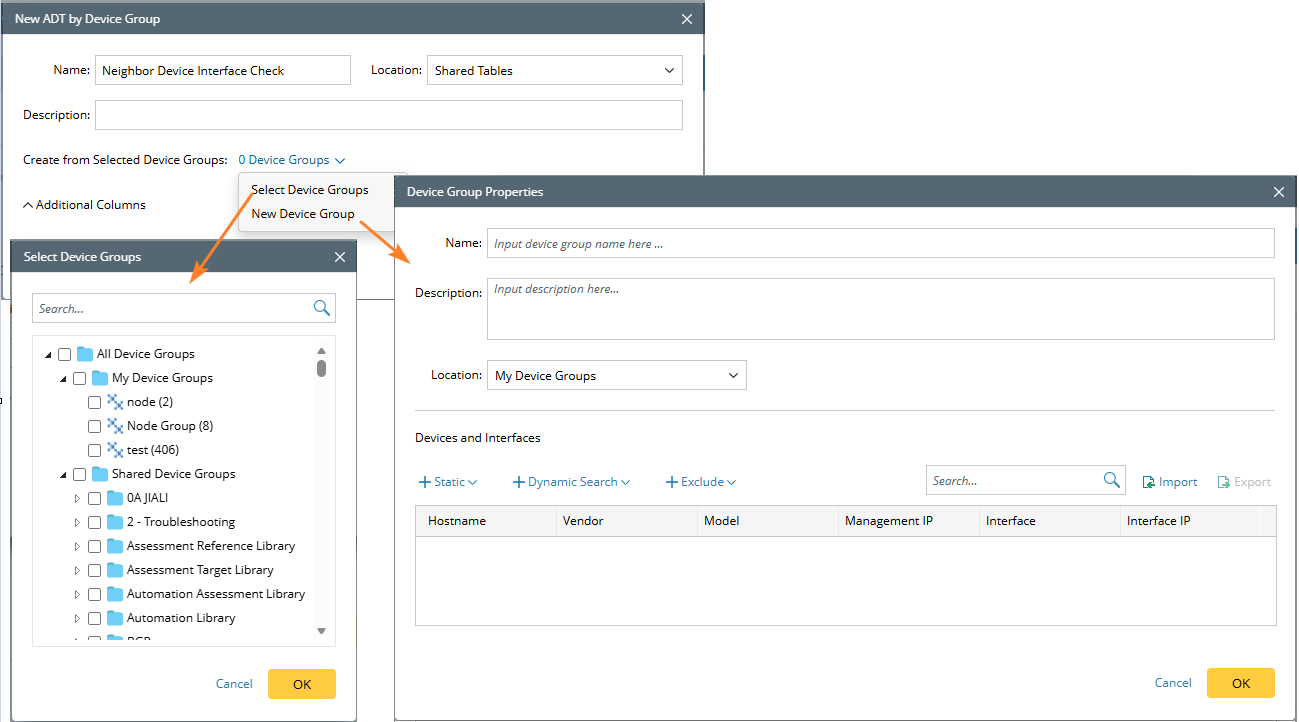
Task: Click the magnifier icon in Devices search box
Action: click(x=1111, y=481)
